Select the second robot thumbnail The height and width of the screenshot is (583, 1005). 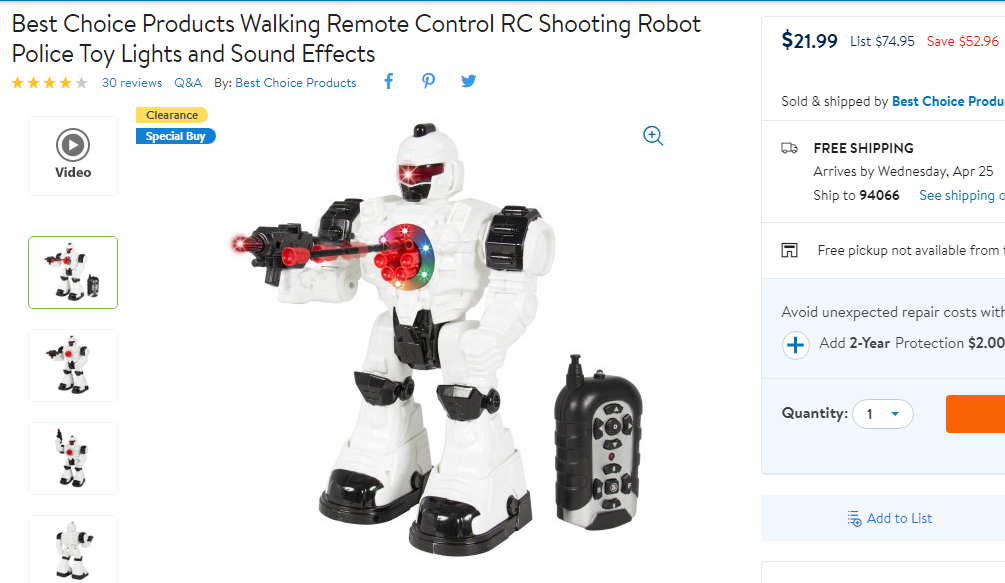coord(73,365)
